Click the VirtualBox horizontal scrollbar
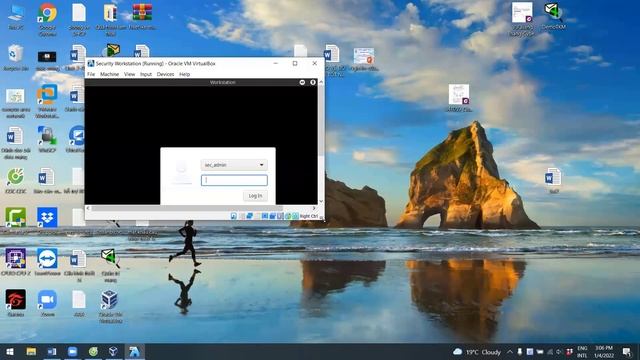Image resolution: width=640 pixels, height=360 pixels. pos(187,208)
